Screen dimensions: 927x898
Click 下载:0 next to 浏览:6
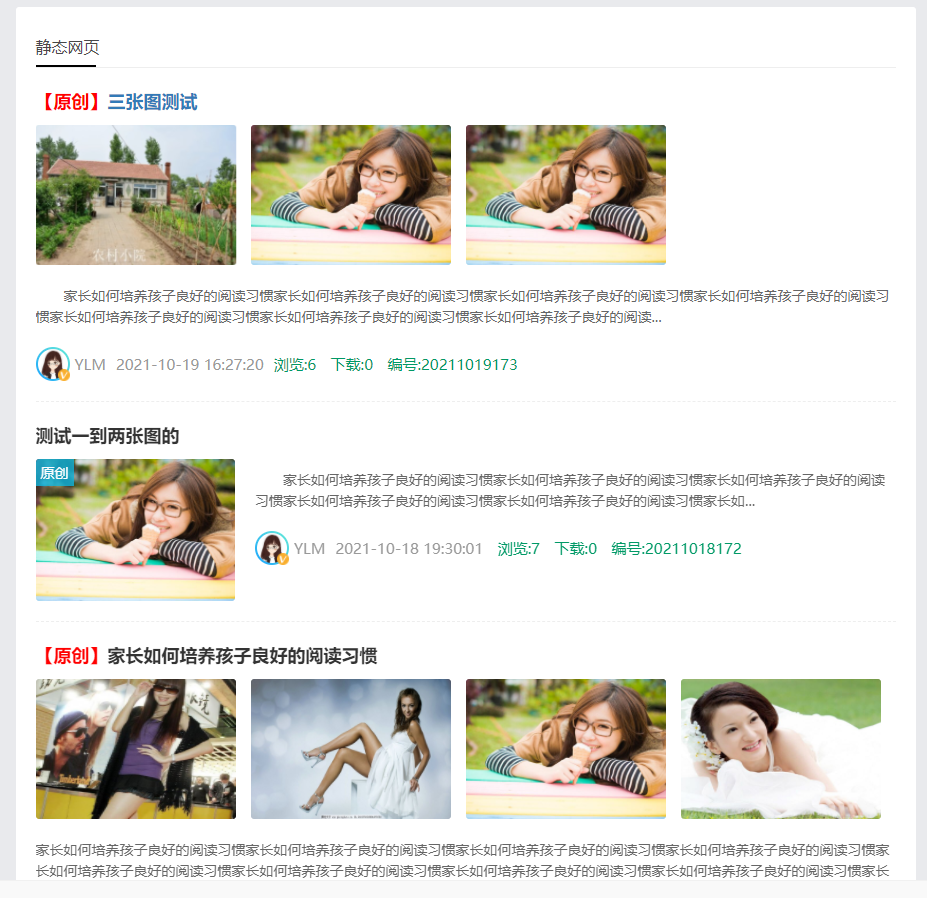(x=352, y=365)
